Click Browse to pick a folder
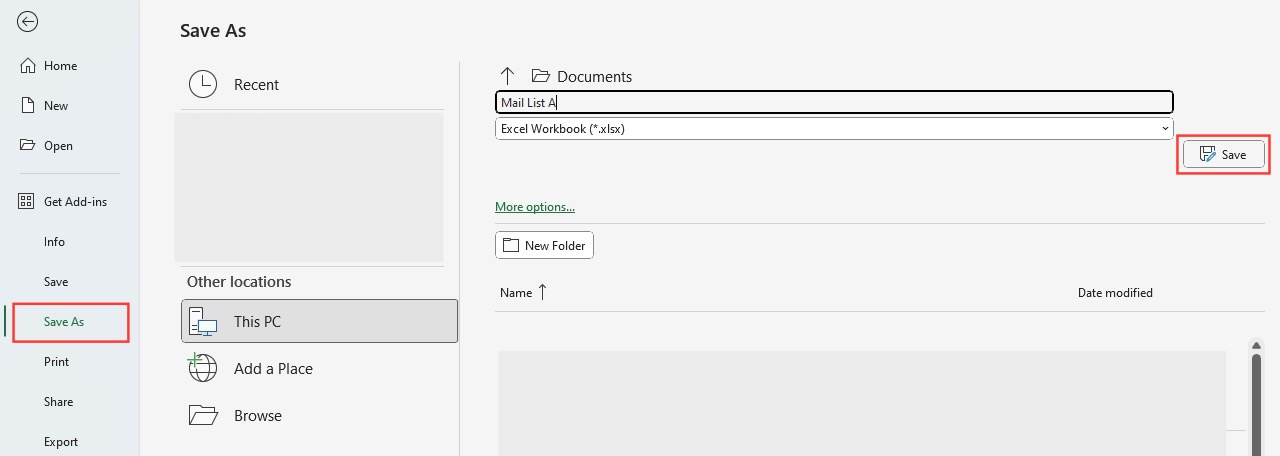Screen dimensions: 1280x456 coord(319,416)
